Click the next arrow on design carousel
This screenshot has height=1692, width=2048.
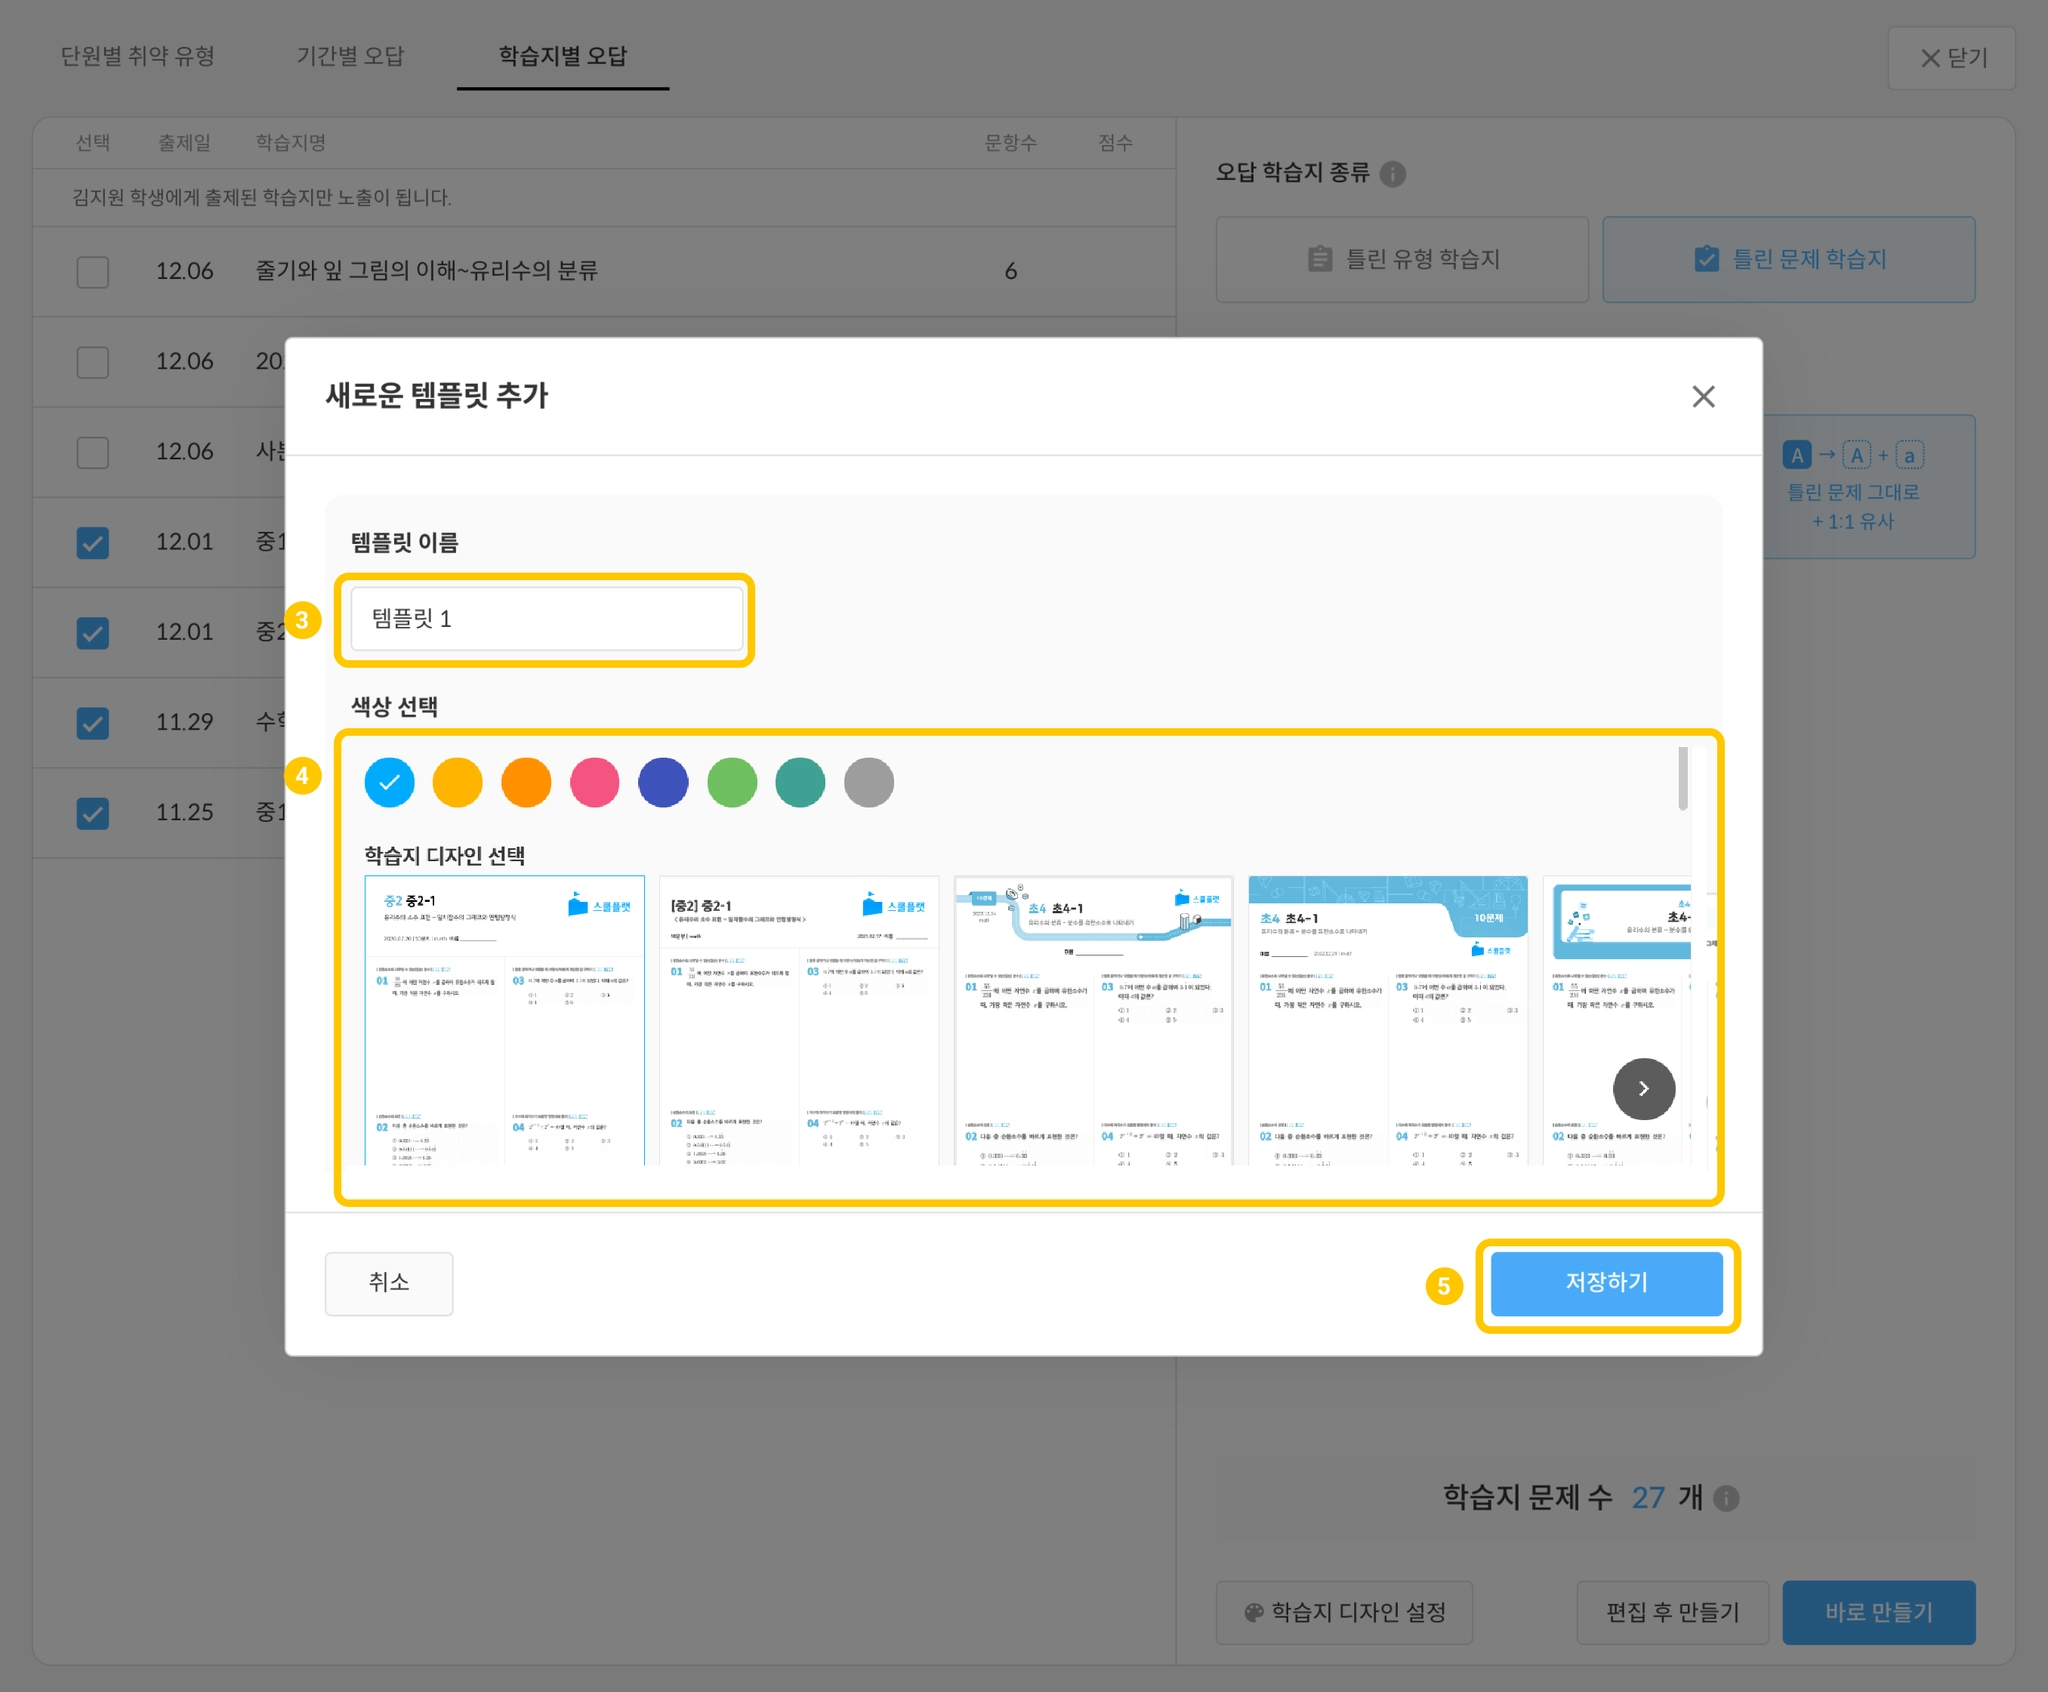click(x=1643, y=1088)
